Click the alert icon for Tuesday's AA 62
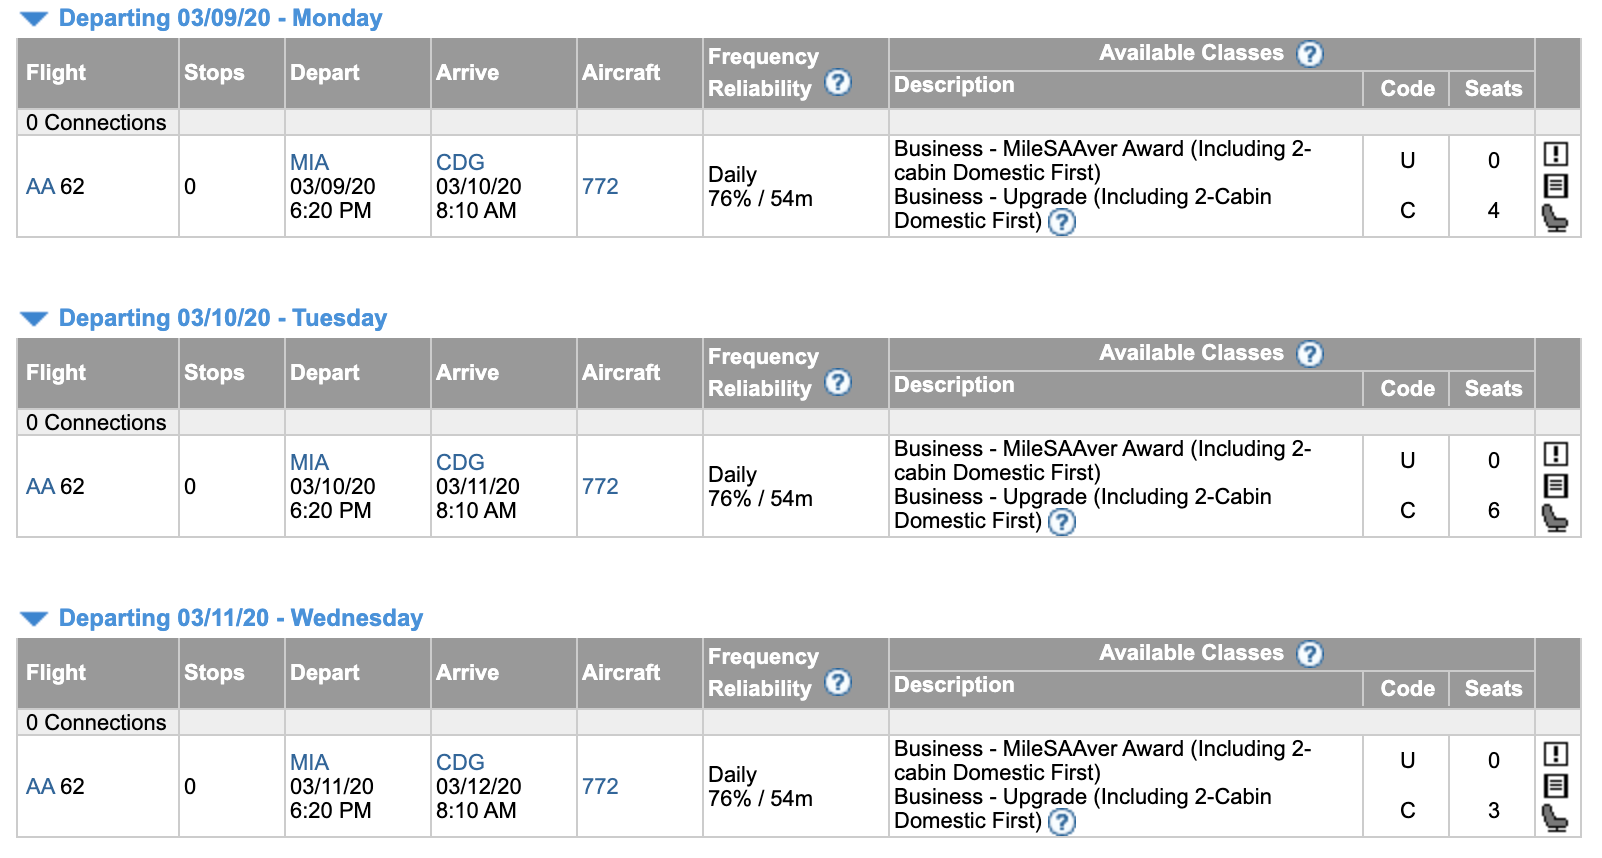The height and width of the screenshot is (858, 1602). [1555, 454]
